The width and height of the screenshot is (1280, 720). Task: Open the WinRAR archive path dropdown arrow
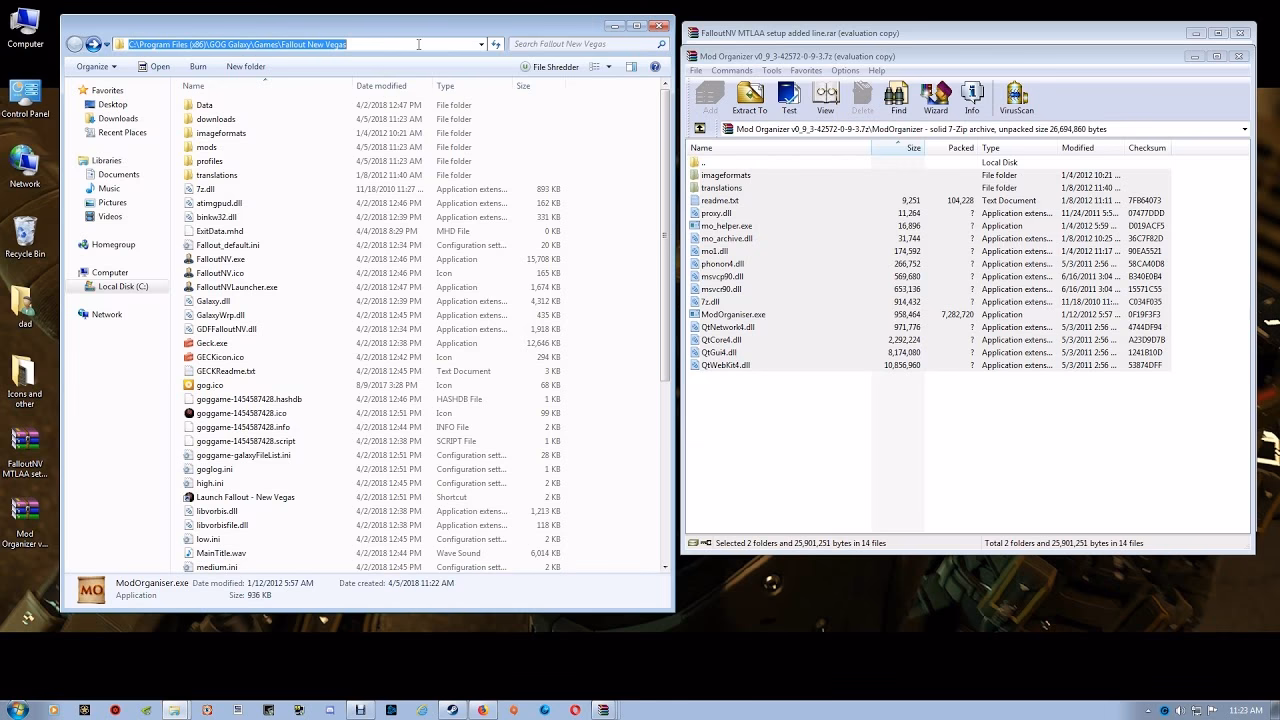click(x=1244, y=129)
